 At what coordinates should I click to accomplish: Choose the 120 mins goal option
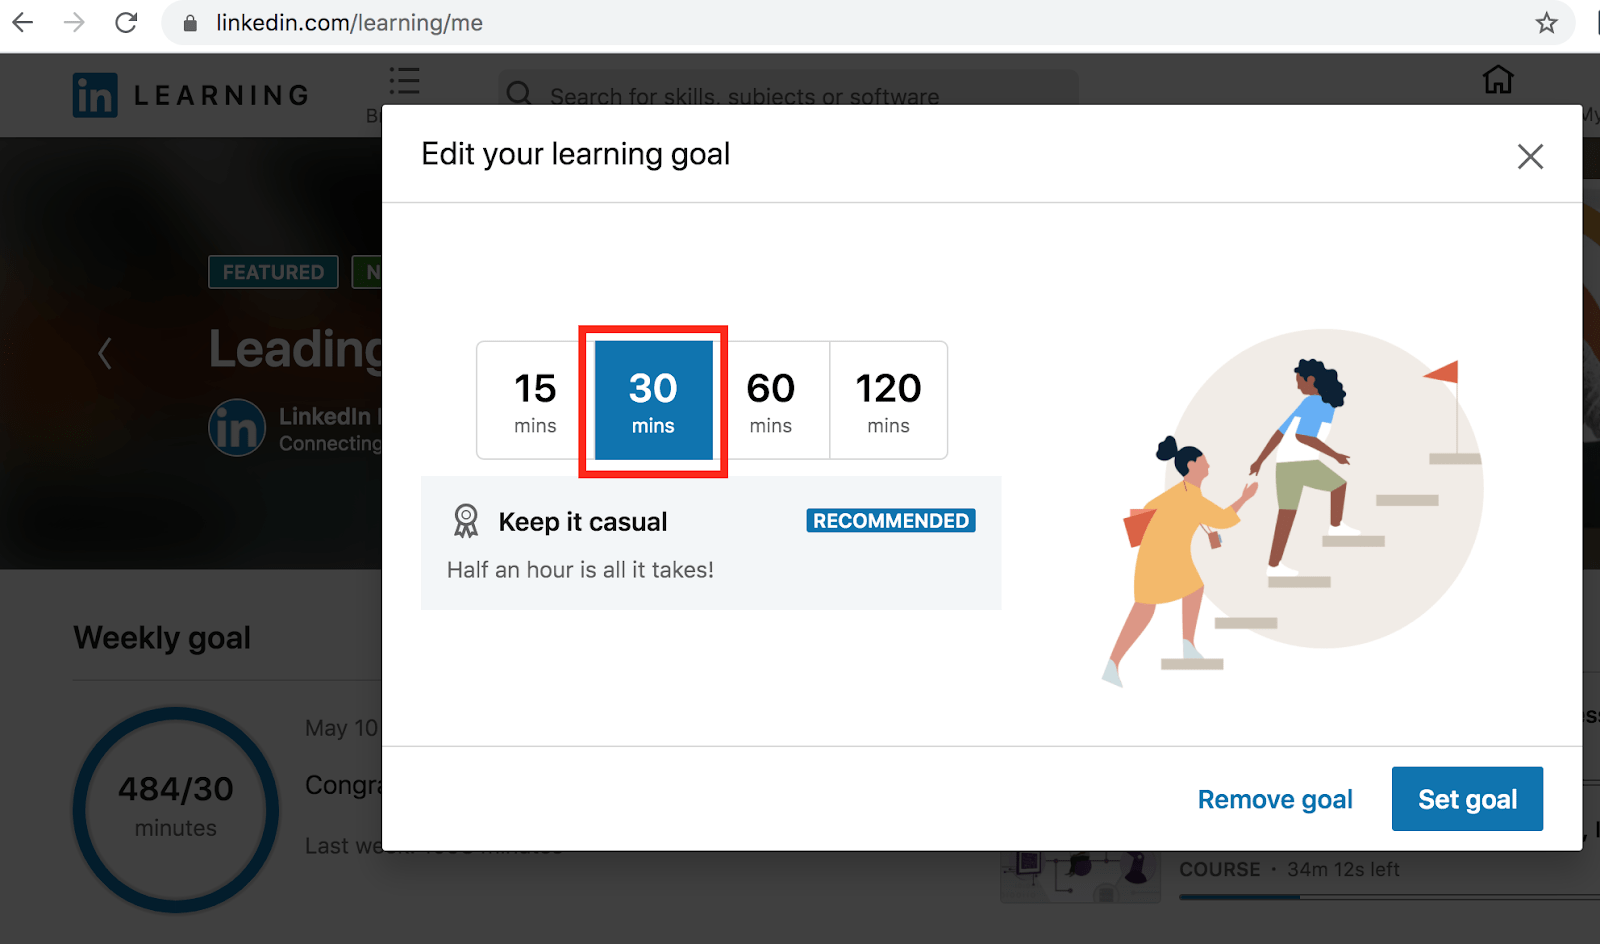point(888,400)
